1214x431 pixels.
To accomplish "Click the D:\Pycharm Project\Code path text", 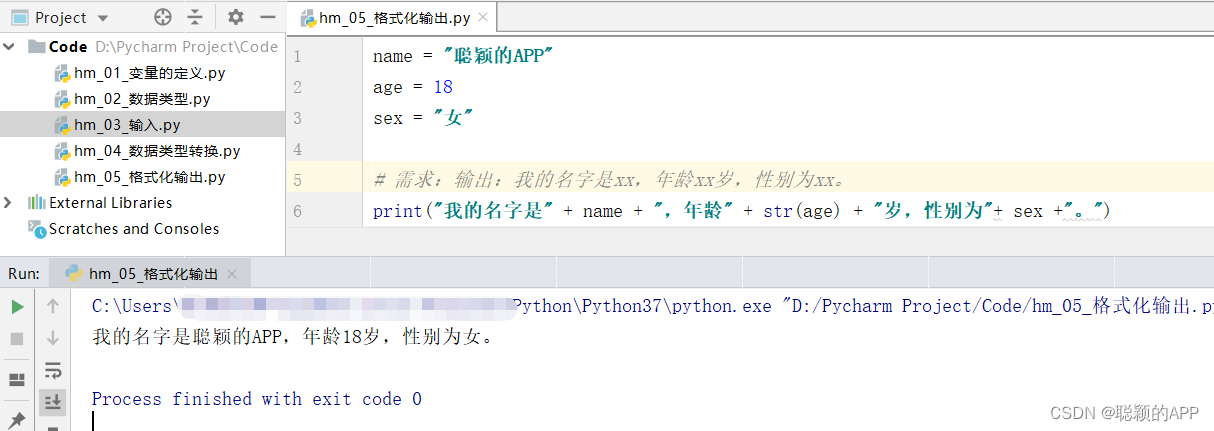I will pos(186,46).
